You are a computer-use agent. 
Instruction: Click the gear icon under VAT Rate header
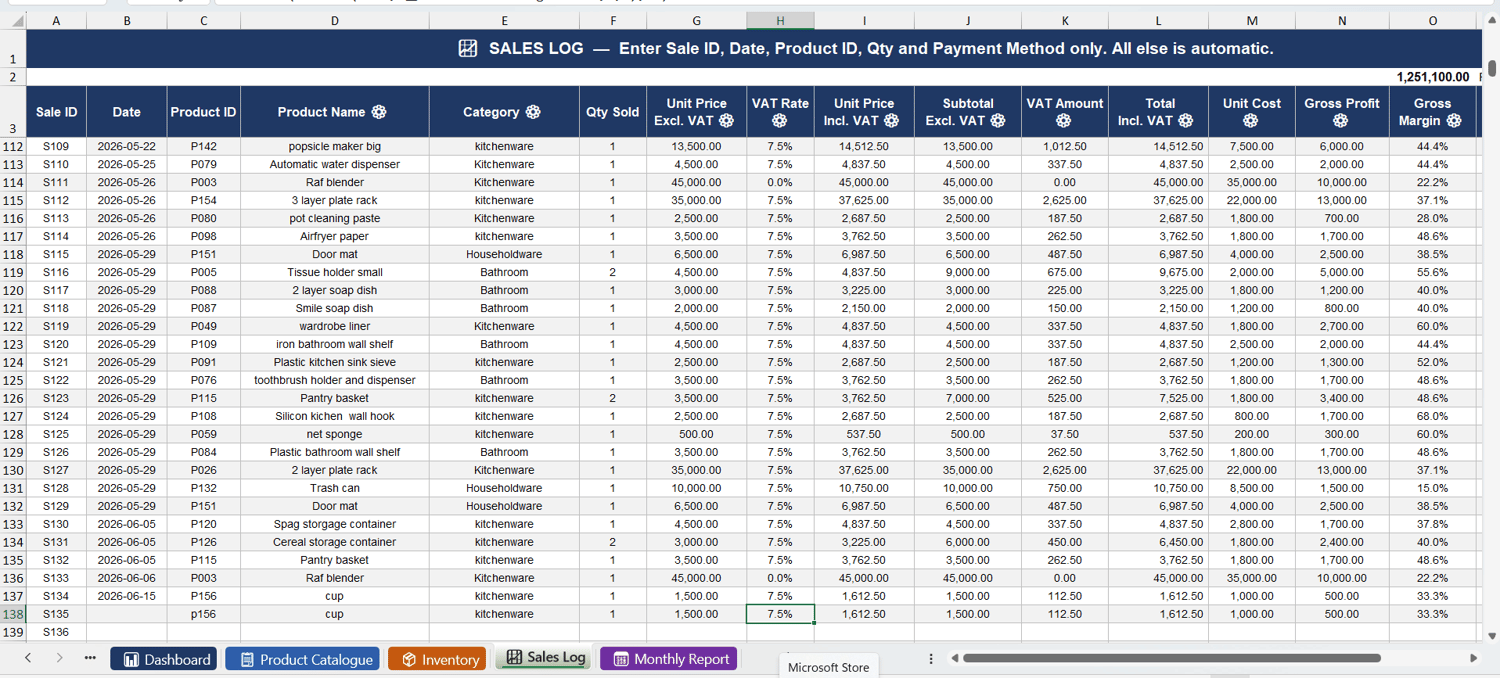779,121
